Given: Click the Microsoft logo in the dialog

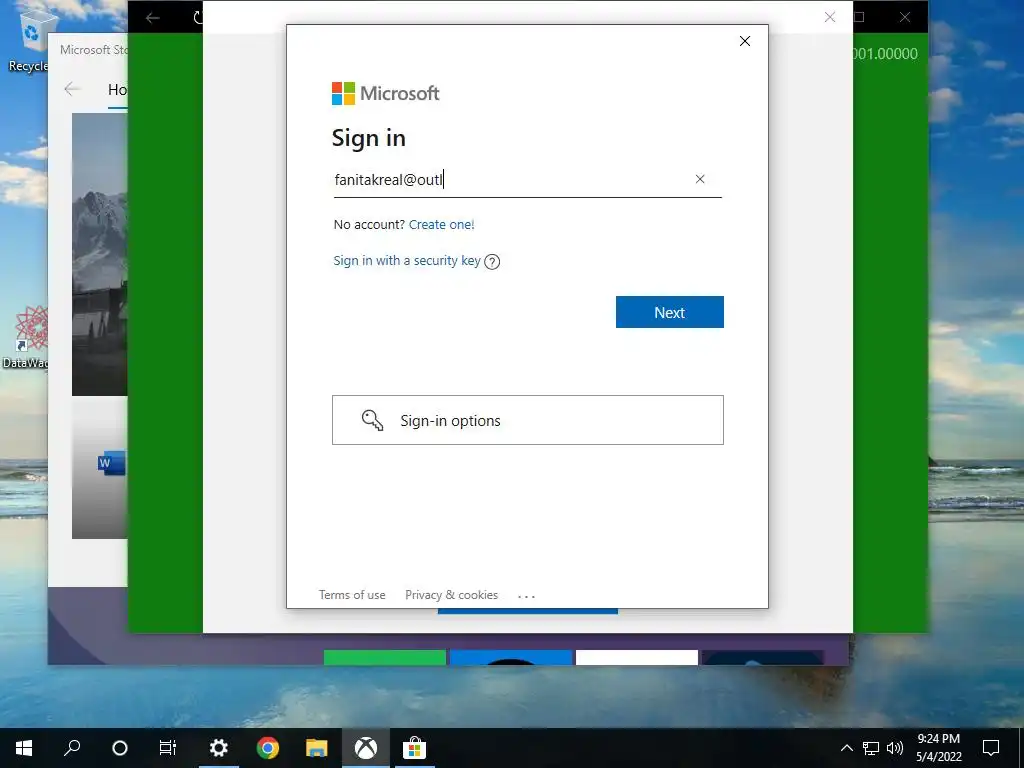Looking at the screenshot, I should pyautogui.click(x=385, y=93).
